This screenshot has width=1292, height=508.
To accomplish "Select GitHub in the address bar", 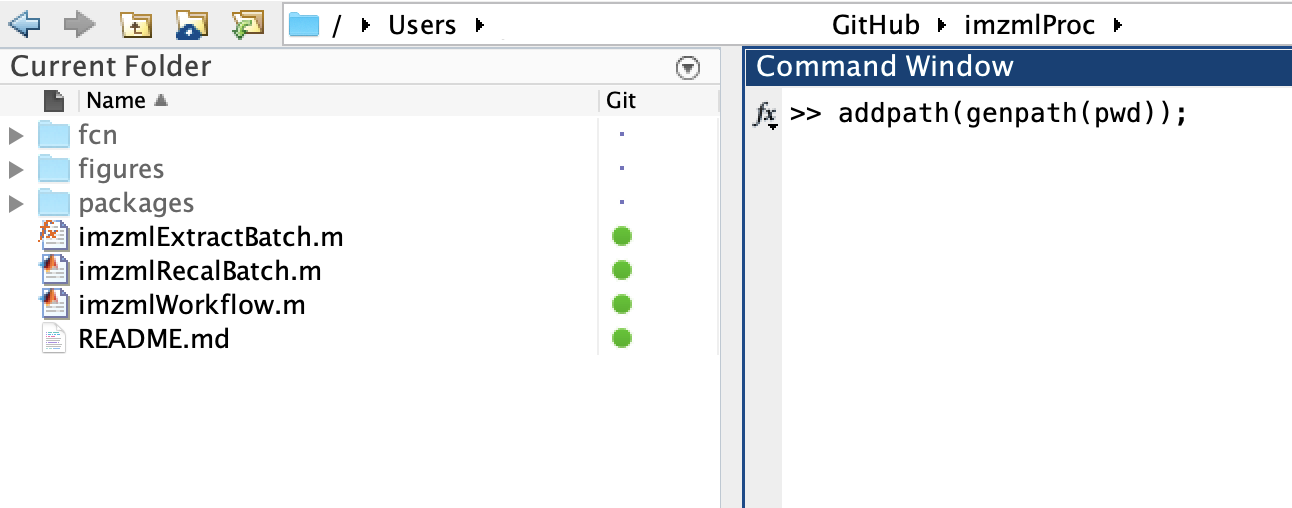I will (x=875, y=24).
